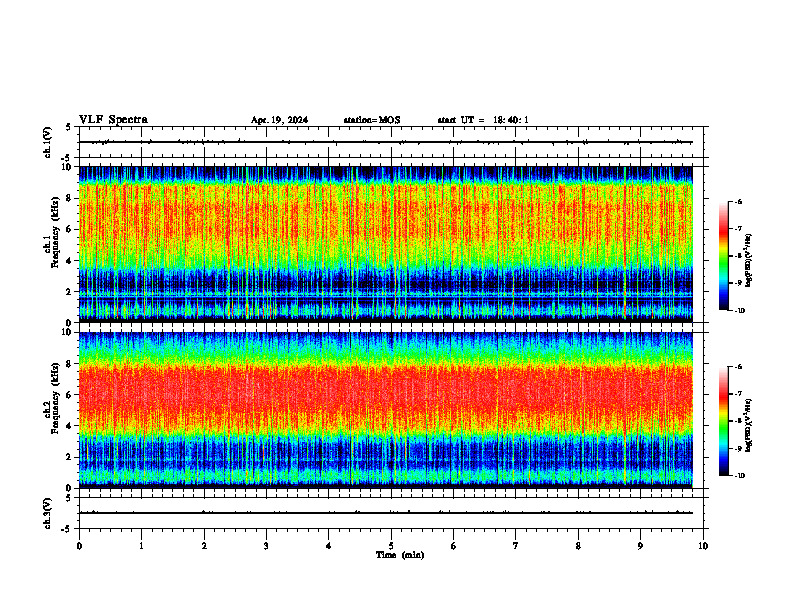Viewport: 792px width, 612px height.
Task: Click the ch.2 color scale bar
Action: [724, 421]
